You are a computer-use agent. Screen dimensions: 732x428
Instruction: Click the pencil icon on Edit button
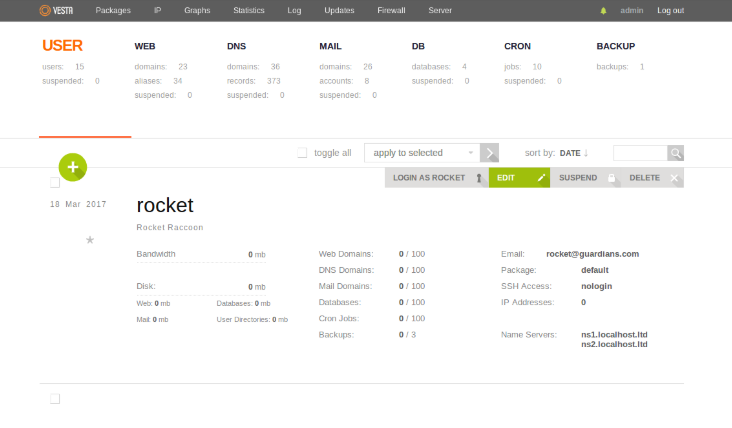point(541,178)
